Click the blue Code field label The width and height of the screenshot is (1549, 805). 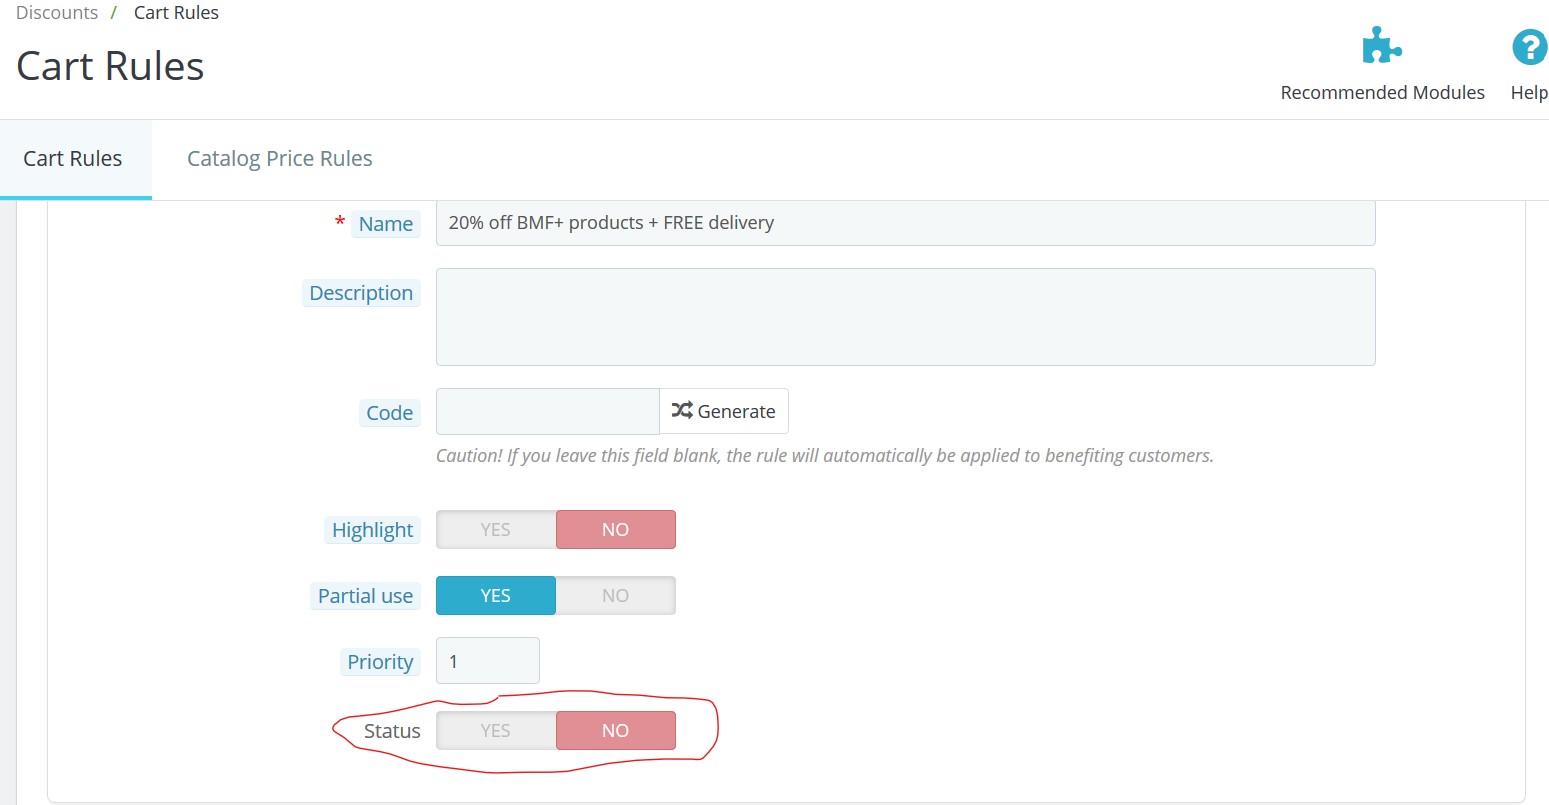(x=389, y=412)
